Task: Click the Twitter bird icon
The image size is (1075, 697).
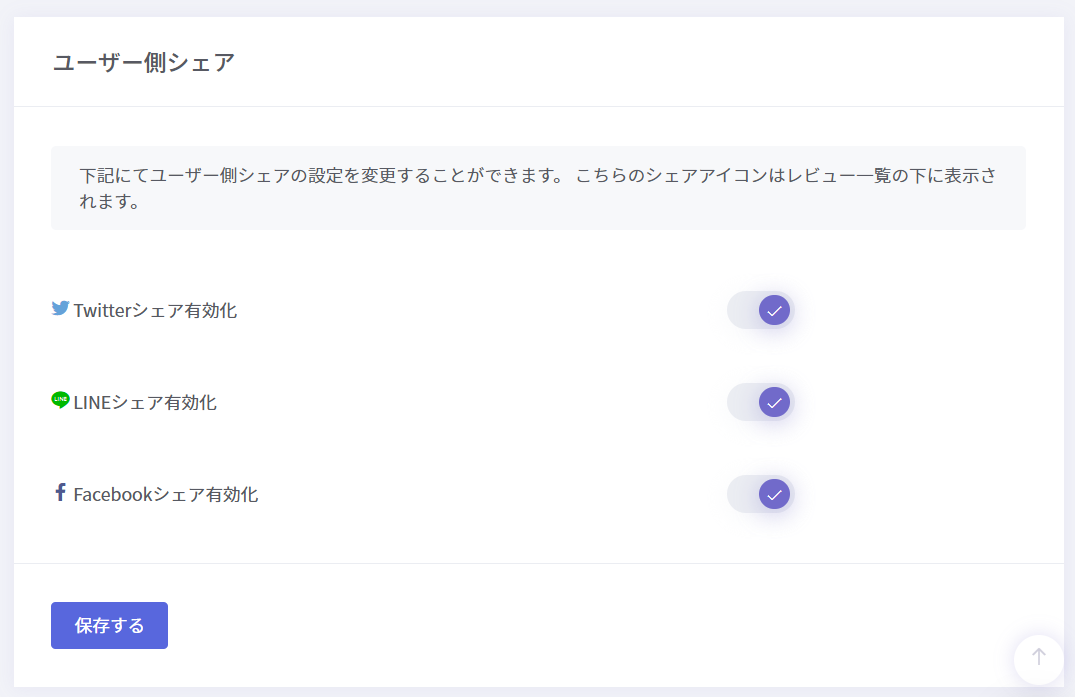Action: [60, 308]
